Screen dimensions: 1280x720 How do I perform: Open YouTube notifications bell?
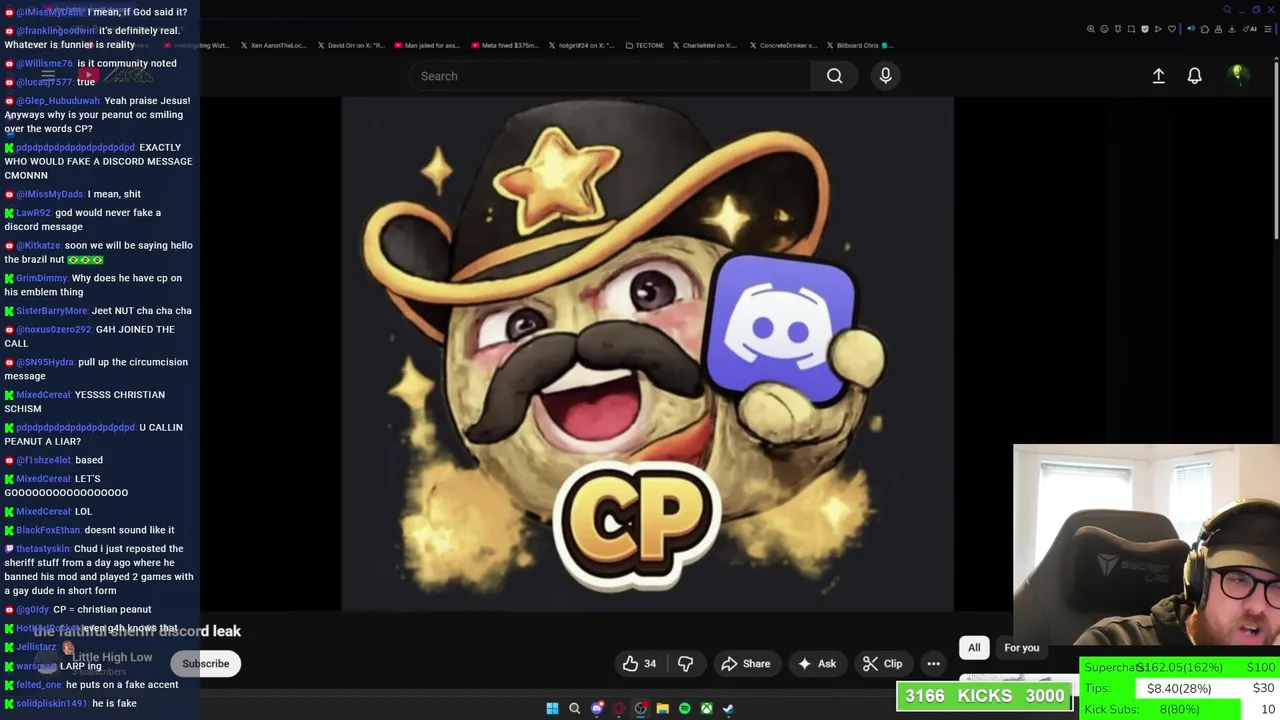1194,76
